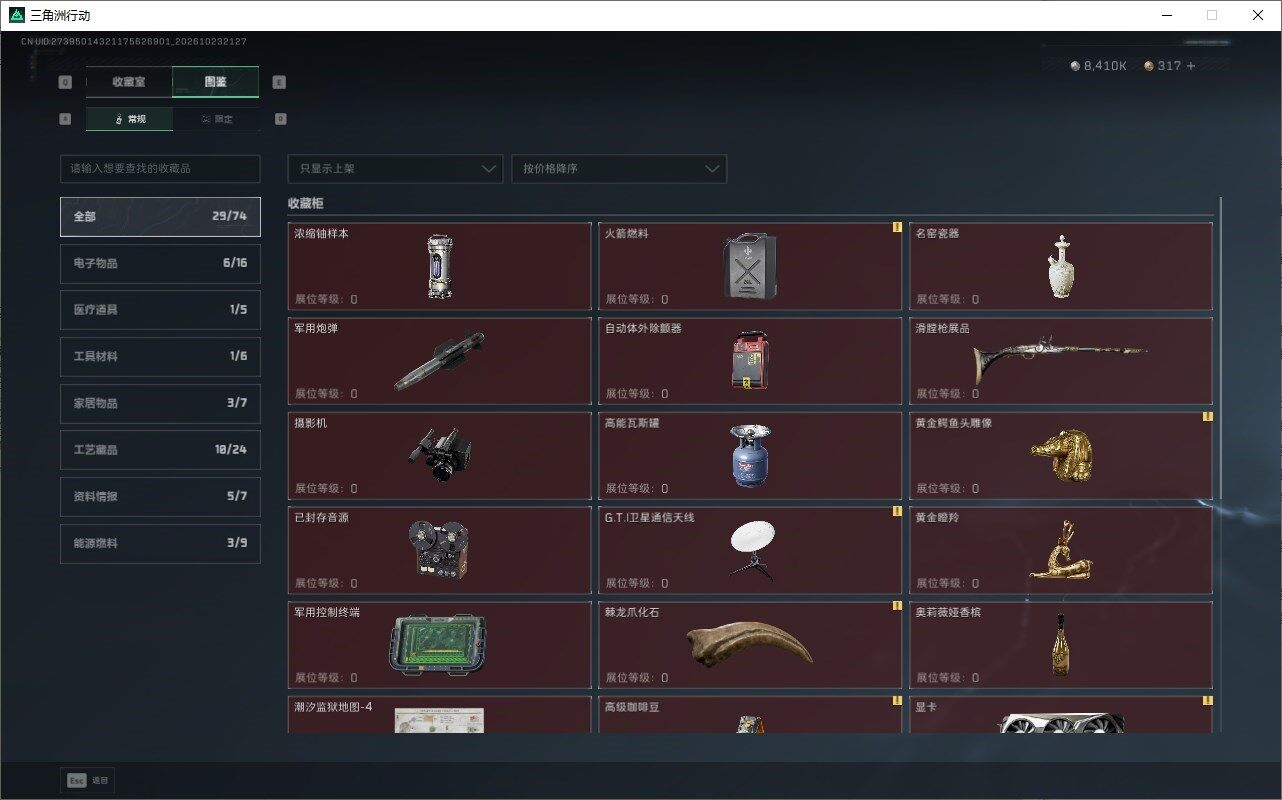1282x800 pixels.
Task: Select the 滑膛枪展品 musket image
Action: [1059, 359]
